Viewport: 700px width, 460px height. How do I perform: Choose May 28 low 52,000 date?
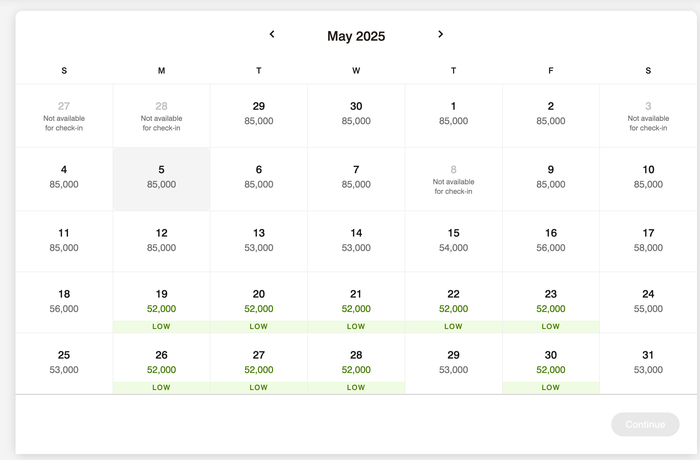tap(356, 364)
